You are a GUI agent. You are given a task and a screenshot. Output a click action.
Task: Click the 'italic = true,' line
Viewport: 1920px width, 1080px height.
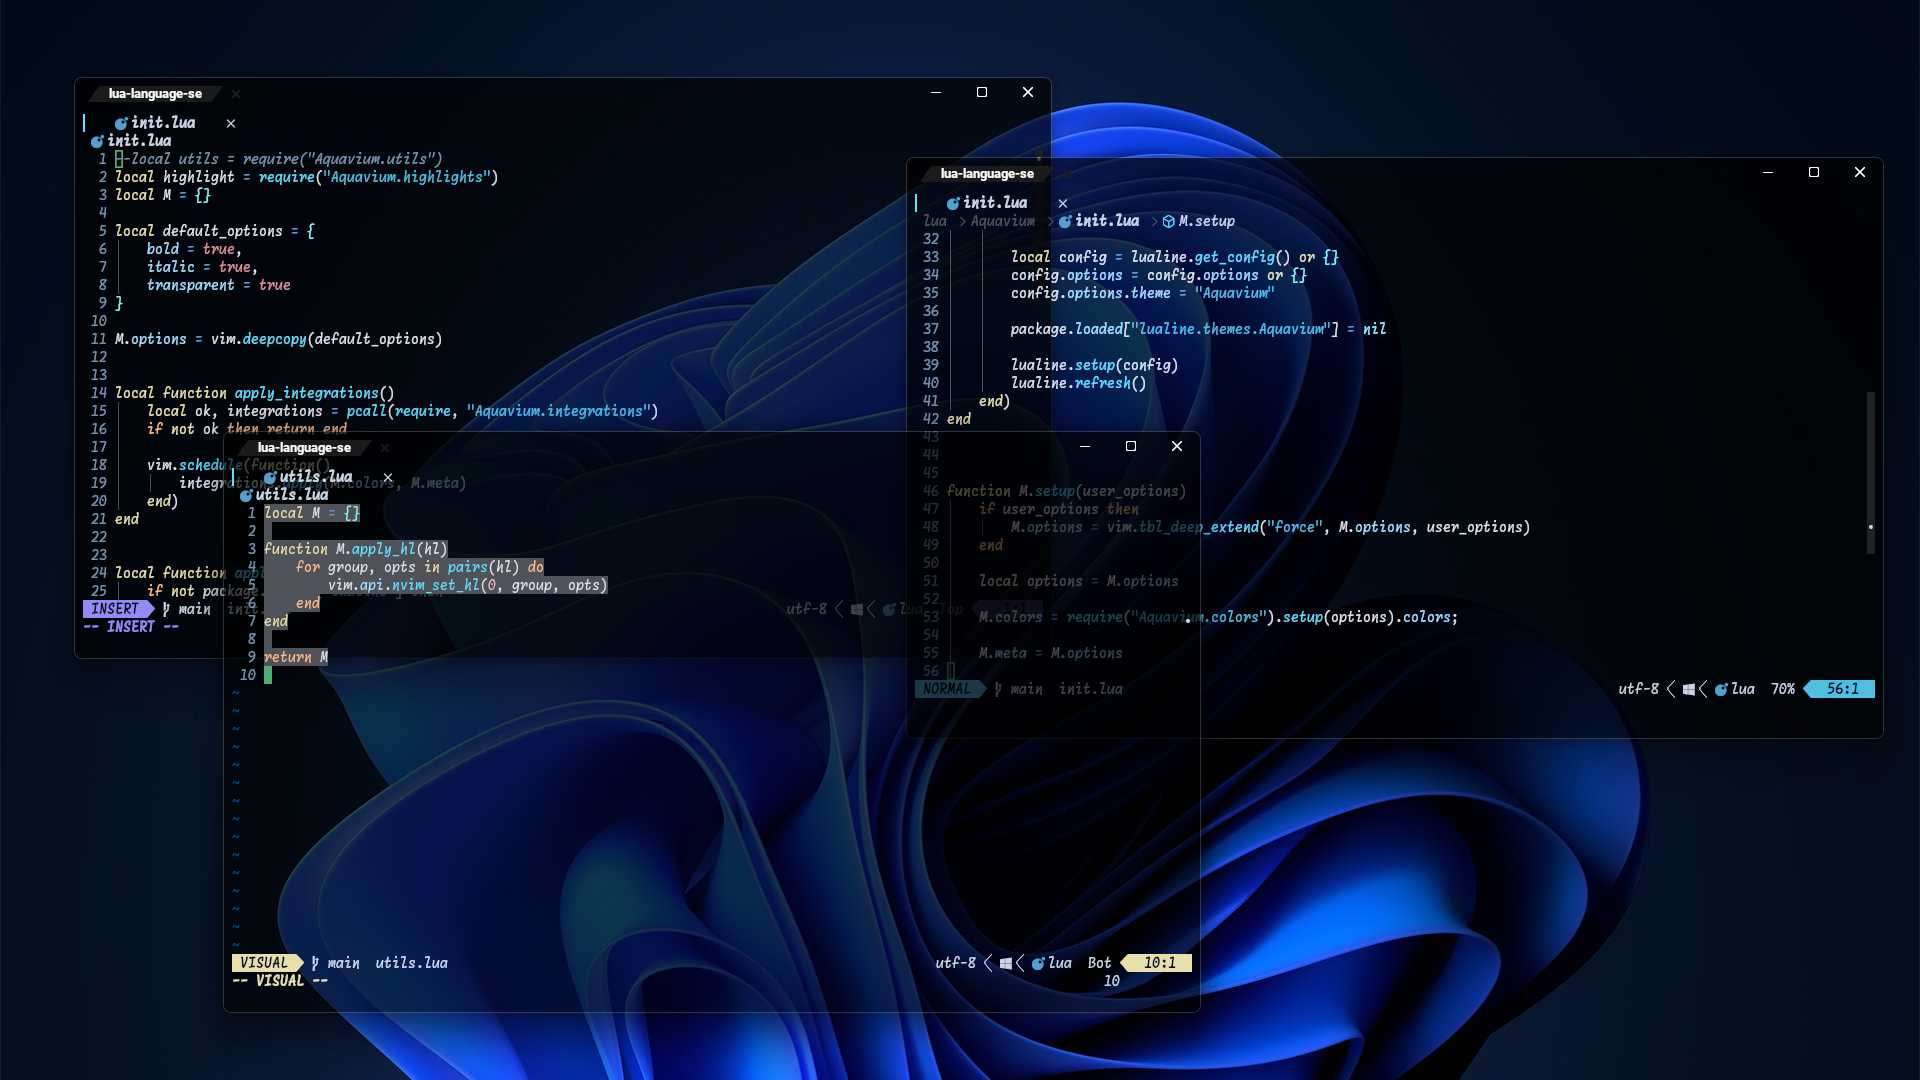[x=203, y=267]
